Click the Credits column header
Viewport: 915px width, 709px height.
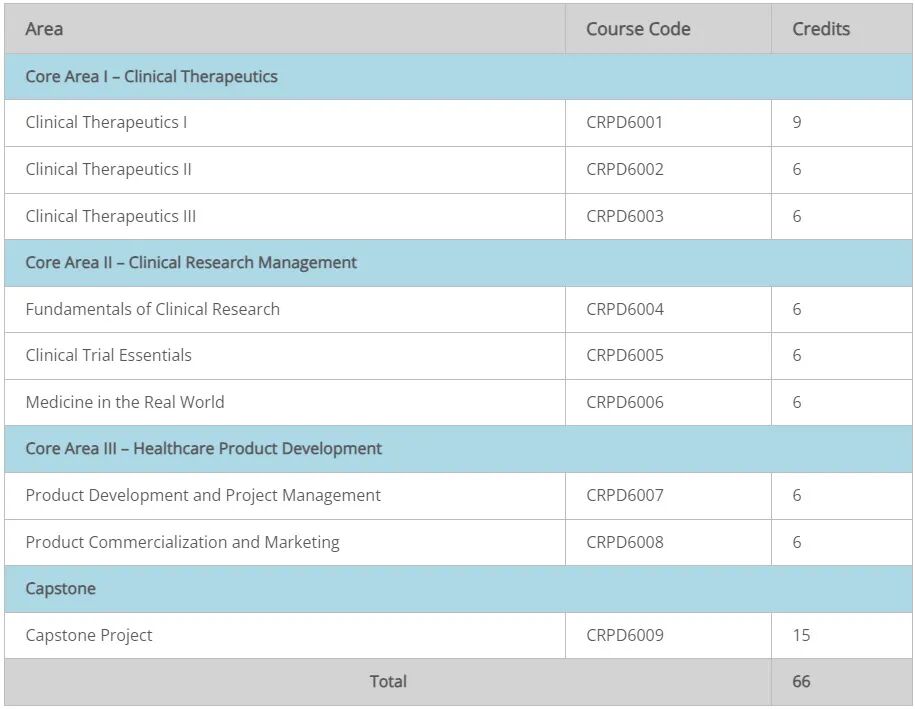click(x=821, y=29)
